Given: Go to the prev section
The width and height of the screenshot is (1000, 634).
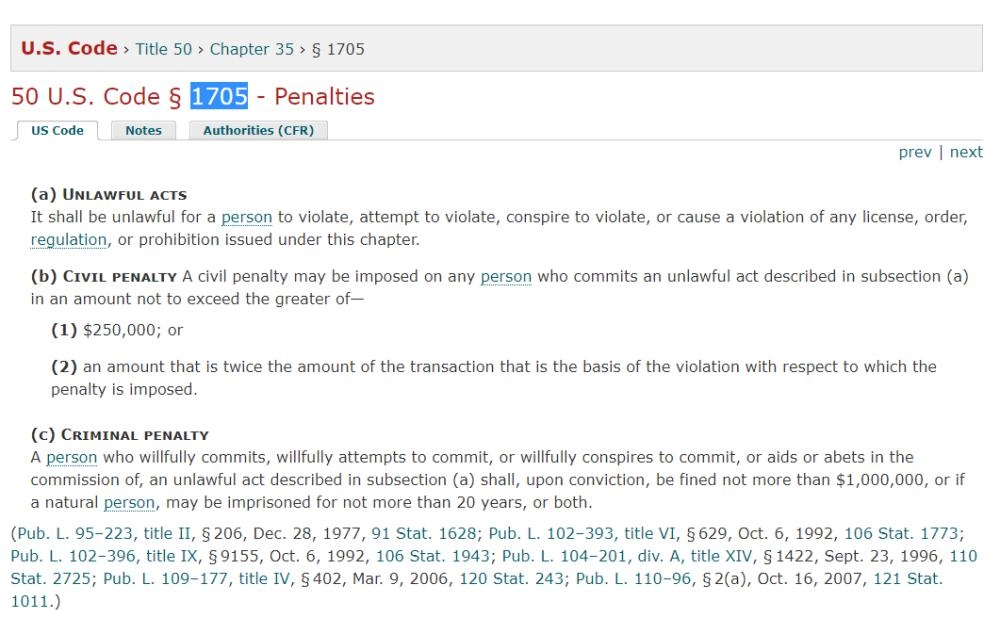Looking at the screenshot, I should pyautogui.click(x=914, y=152).
